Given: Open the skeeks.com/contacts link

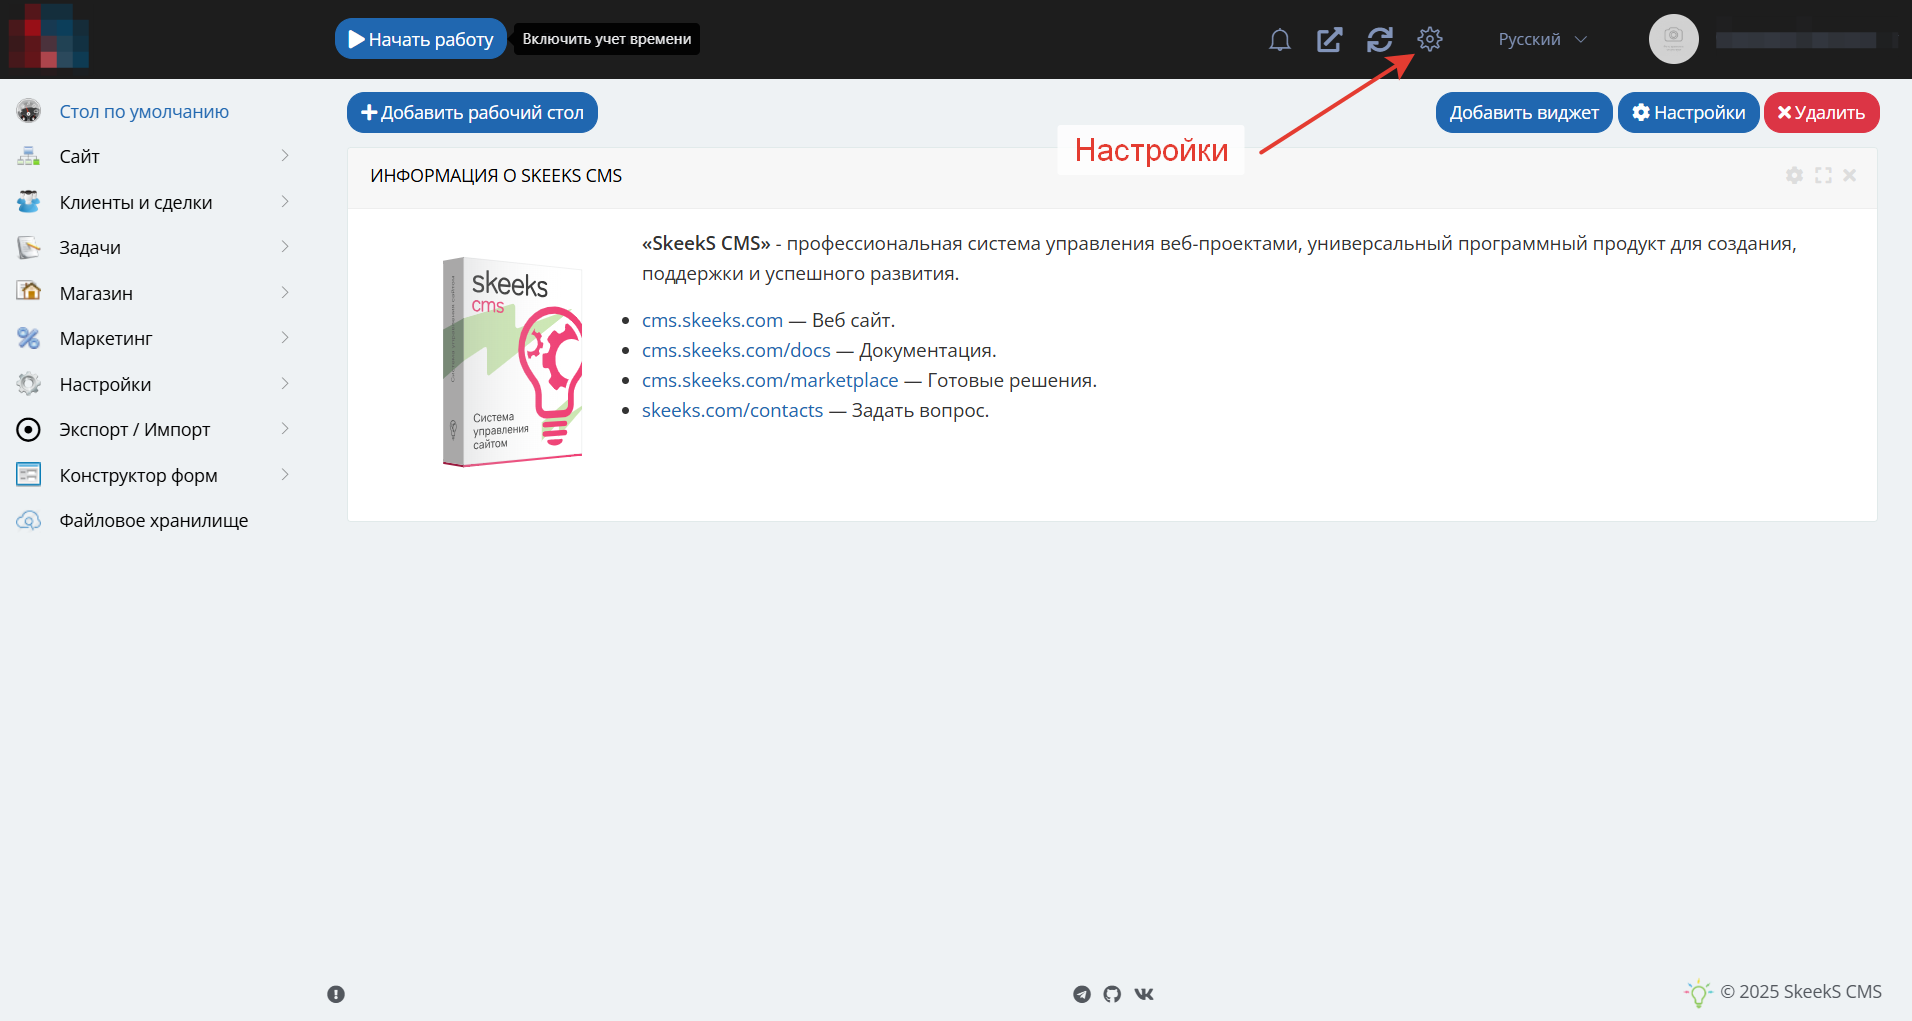Looking at the screenshot, I should coord(732,410).
